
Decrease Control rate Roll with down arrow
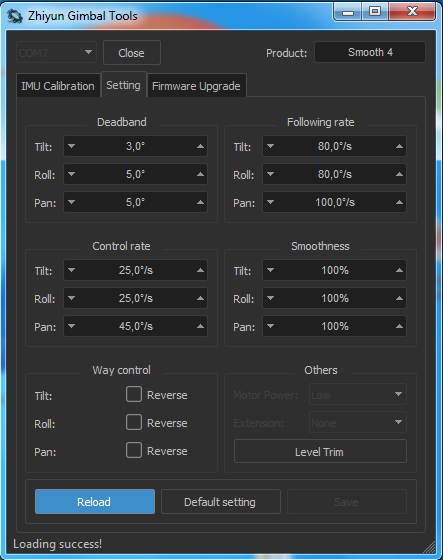click(71, 298)
